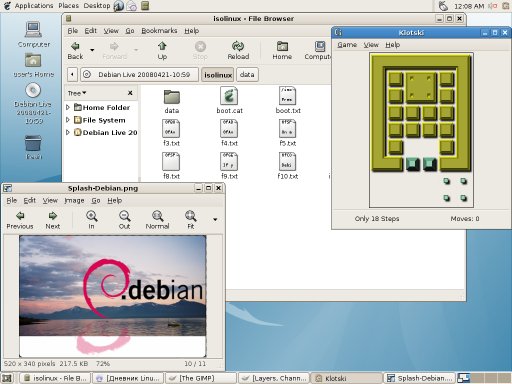512x384 pixels.
Task: Show next image in viewer
Action: [x=53, y=220]
